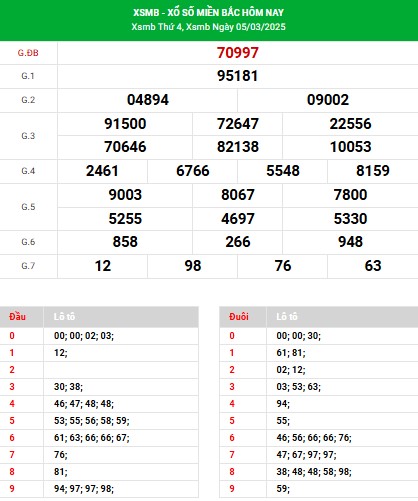Click the G.5 row label

[x=28, y=207]
